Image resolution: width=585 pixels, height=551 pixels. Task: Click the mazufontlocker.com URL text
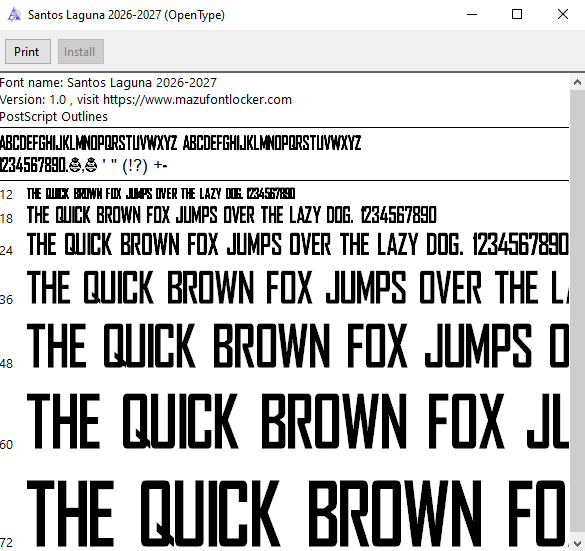point(197,100)
